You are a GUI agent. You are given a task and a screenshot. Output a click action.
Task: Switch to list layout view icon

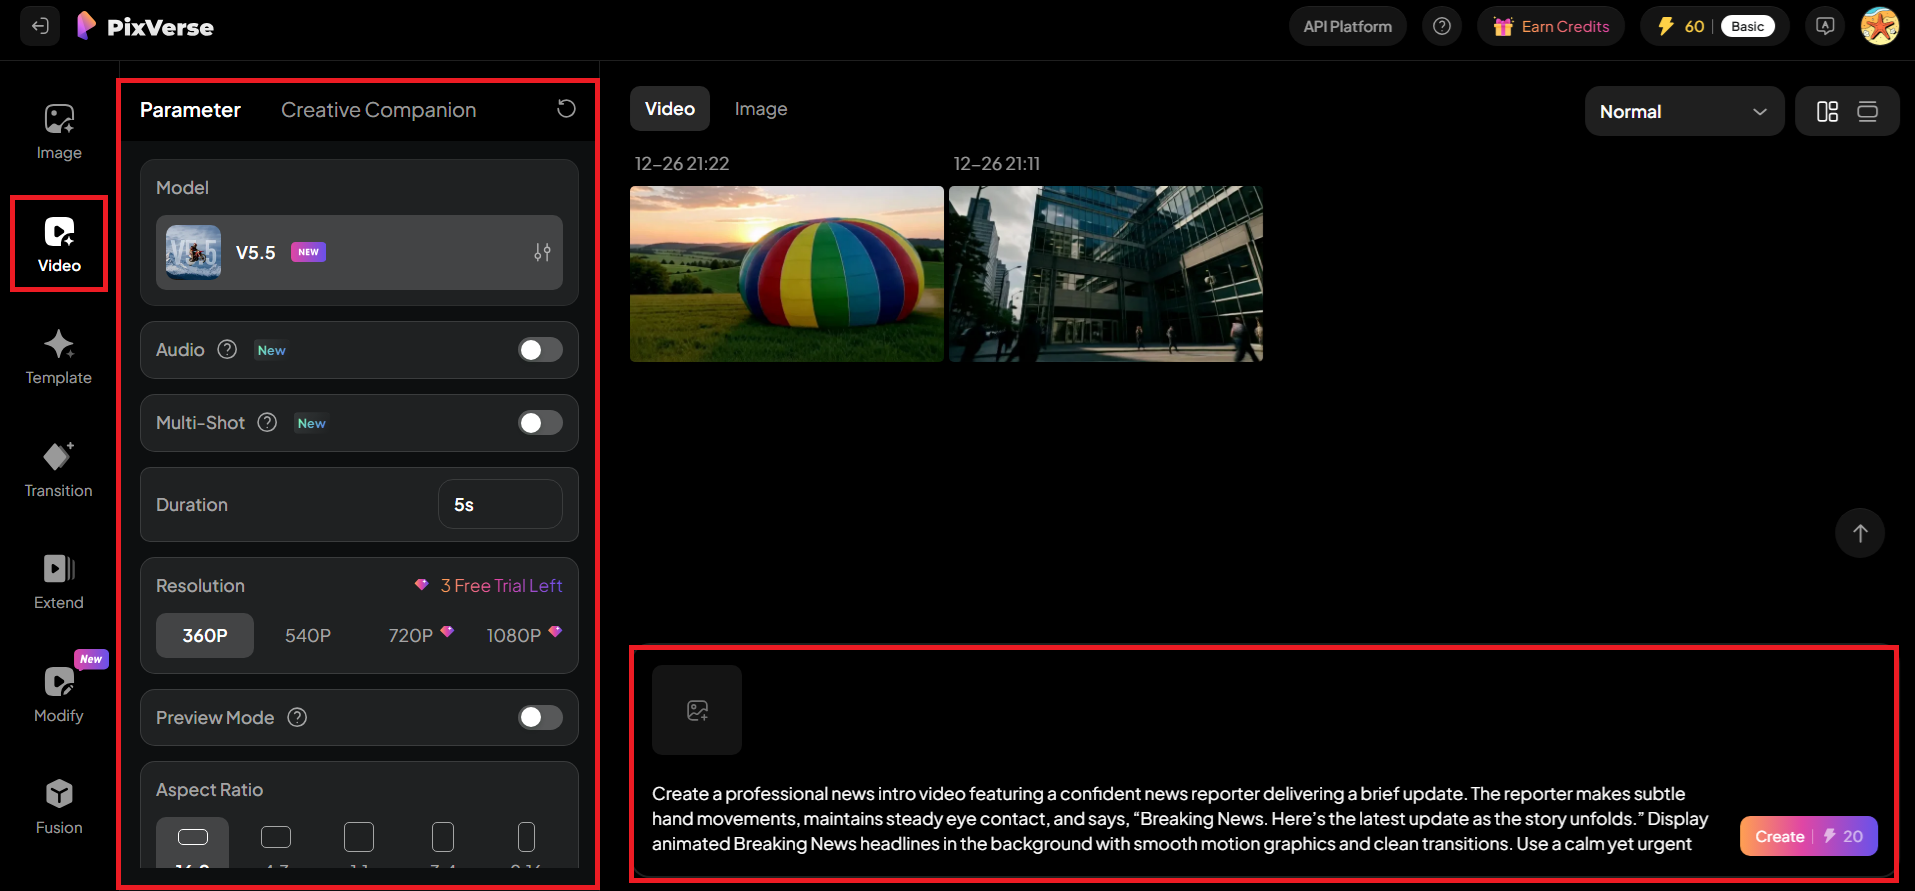tap(1867, 111)
